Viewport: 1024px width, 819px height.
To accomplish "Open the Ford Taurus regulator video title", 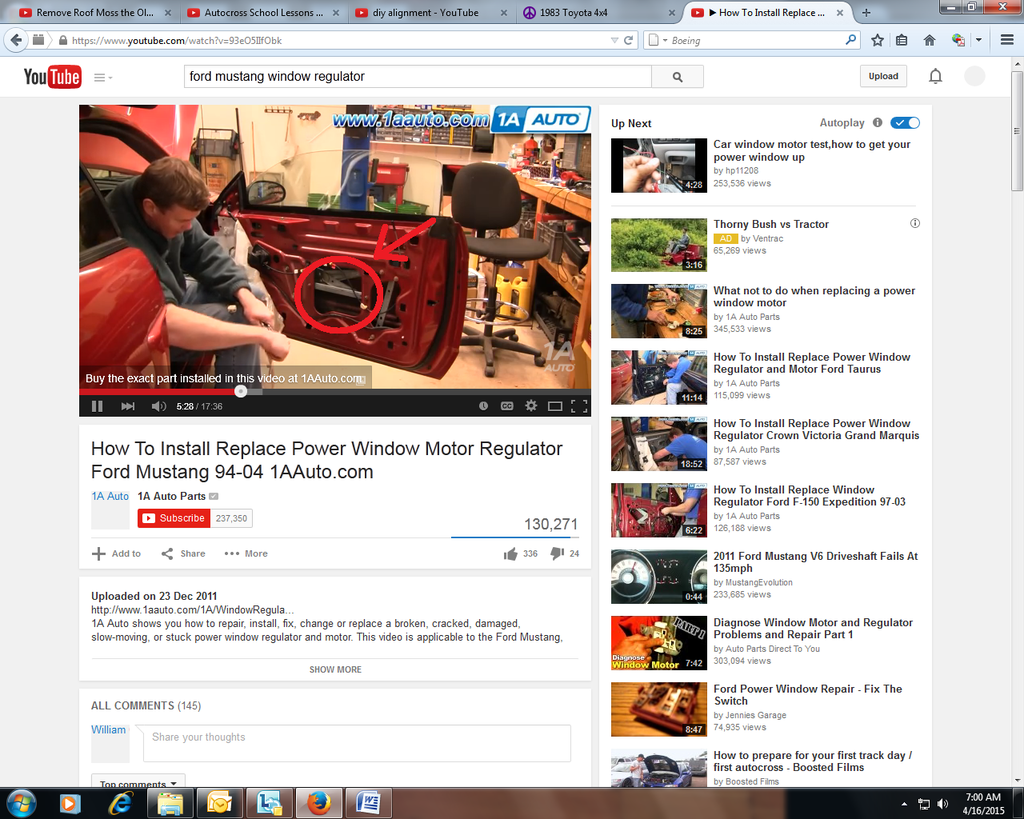I will click(x=812, y=362).
